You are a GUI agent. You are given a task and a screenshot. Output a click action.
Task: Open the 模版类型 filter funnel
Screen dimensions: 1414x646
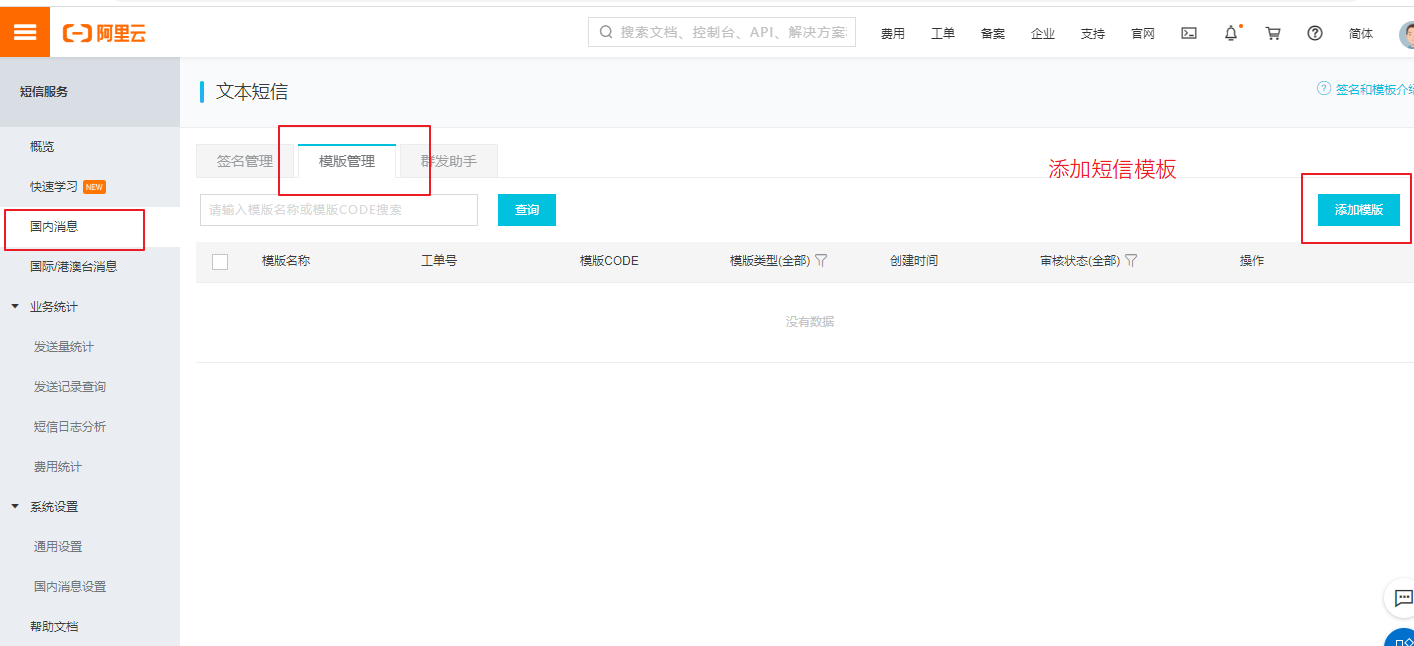click(821, 260)
